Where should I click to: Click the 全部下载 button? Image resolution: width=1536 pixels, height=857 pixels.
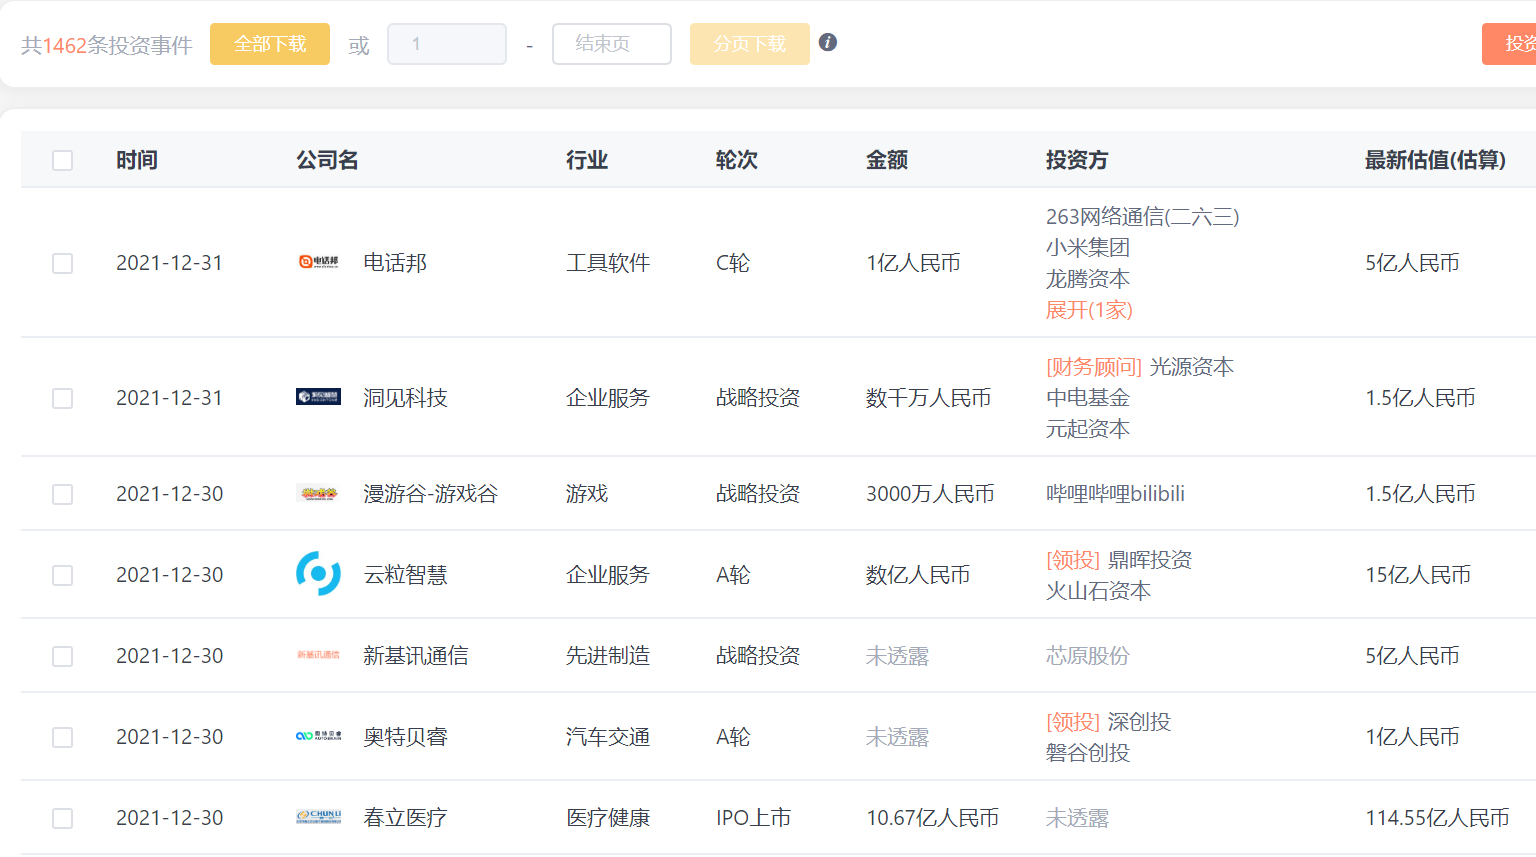click(x=270, y=44)
